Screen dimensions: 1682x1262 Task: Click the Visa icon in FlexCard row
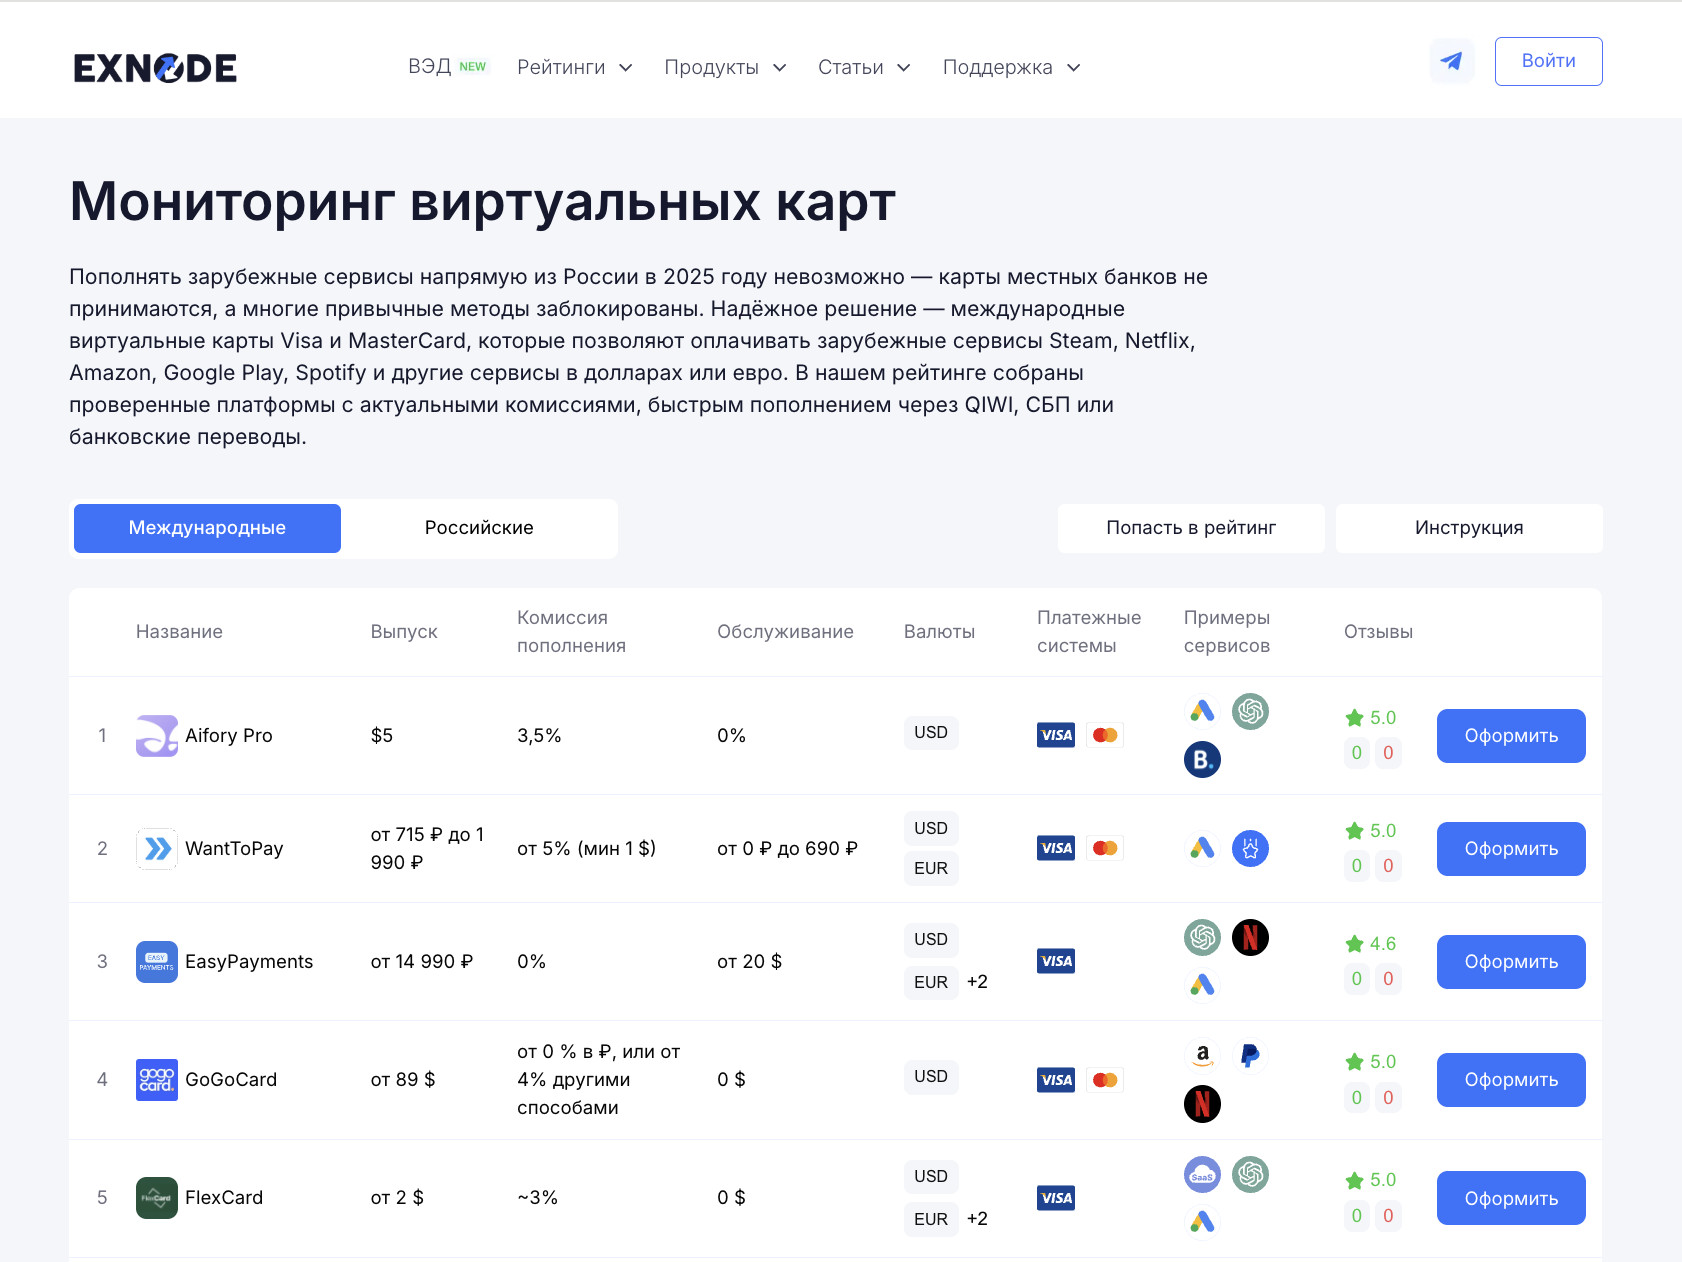pos(1056,1198)
